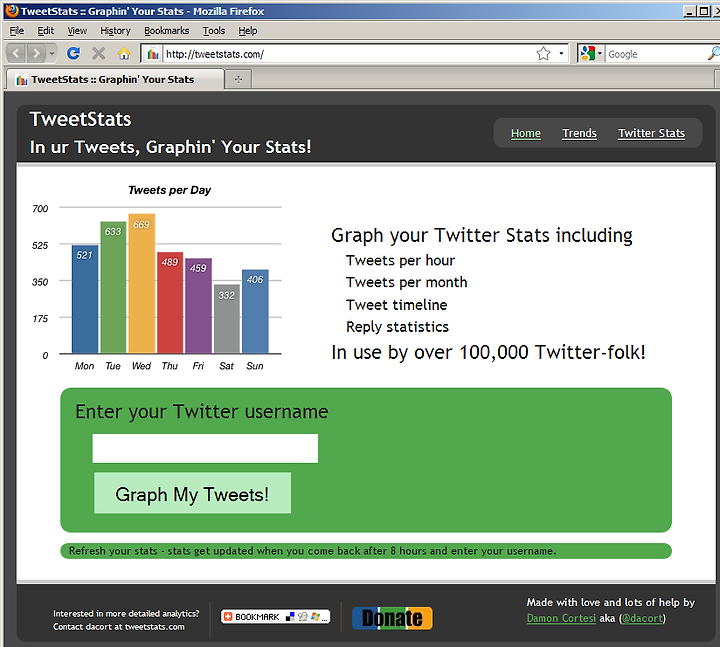
Task: Open the Damon Cortesi link
Action: pyautogui.click(x=561, y=618)
